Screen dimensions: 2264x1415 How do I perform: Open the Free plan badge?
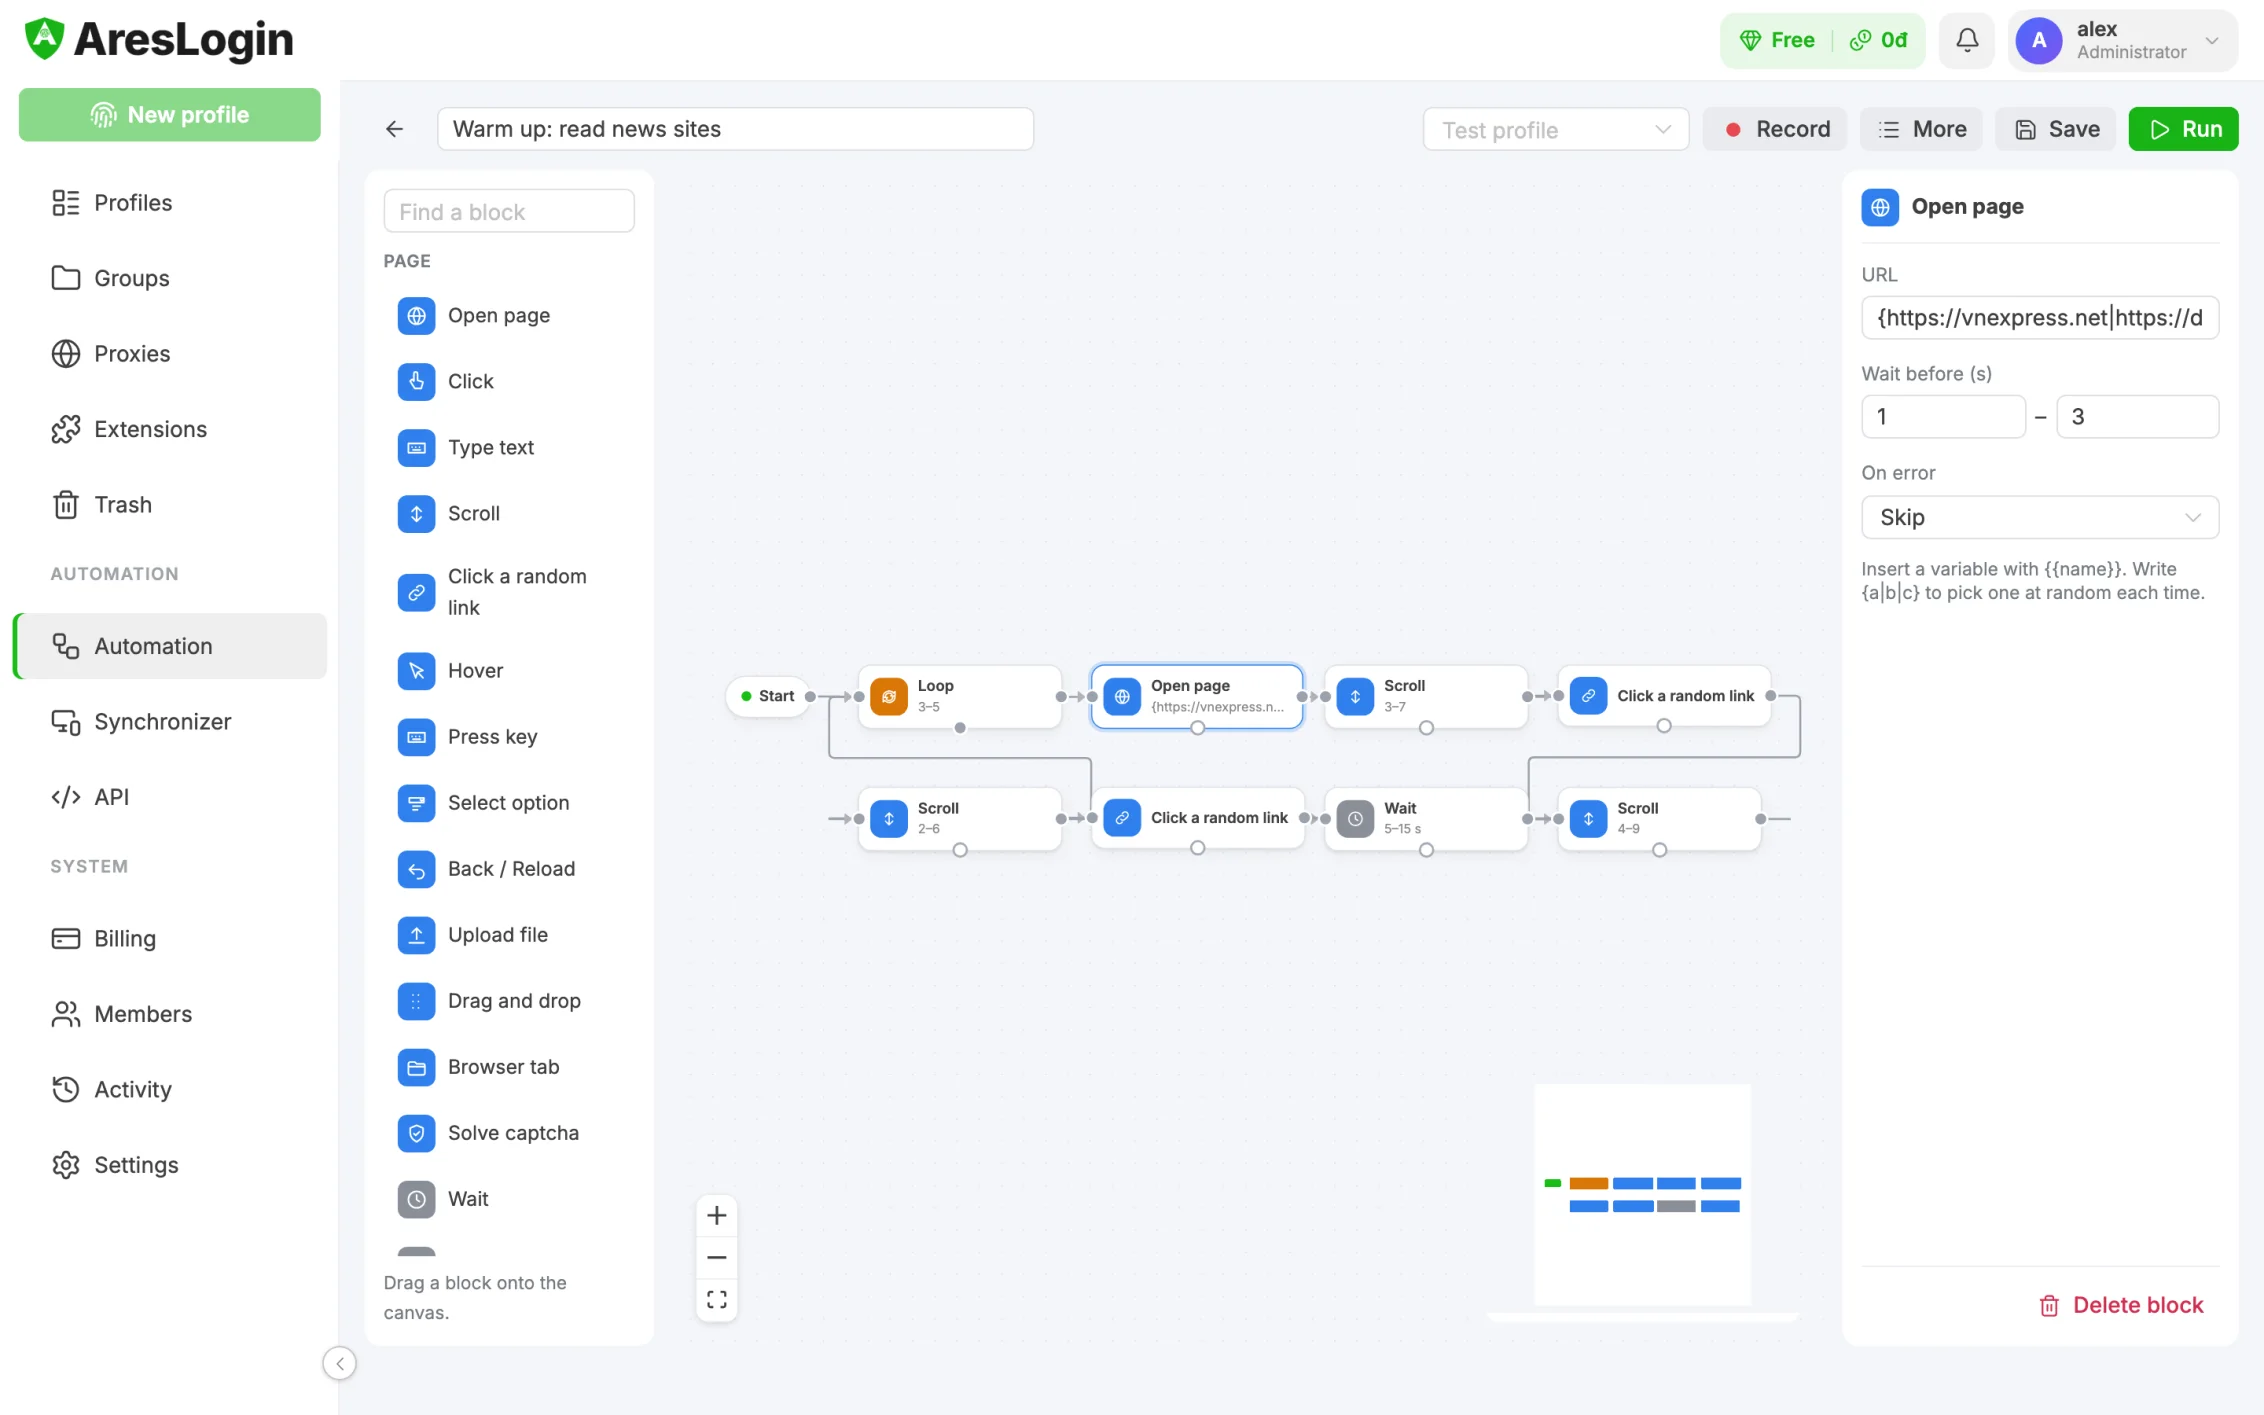point(1778,41)
